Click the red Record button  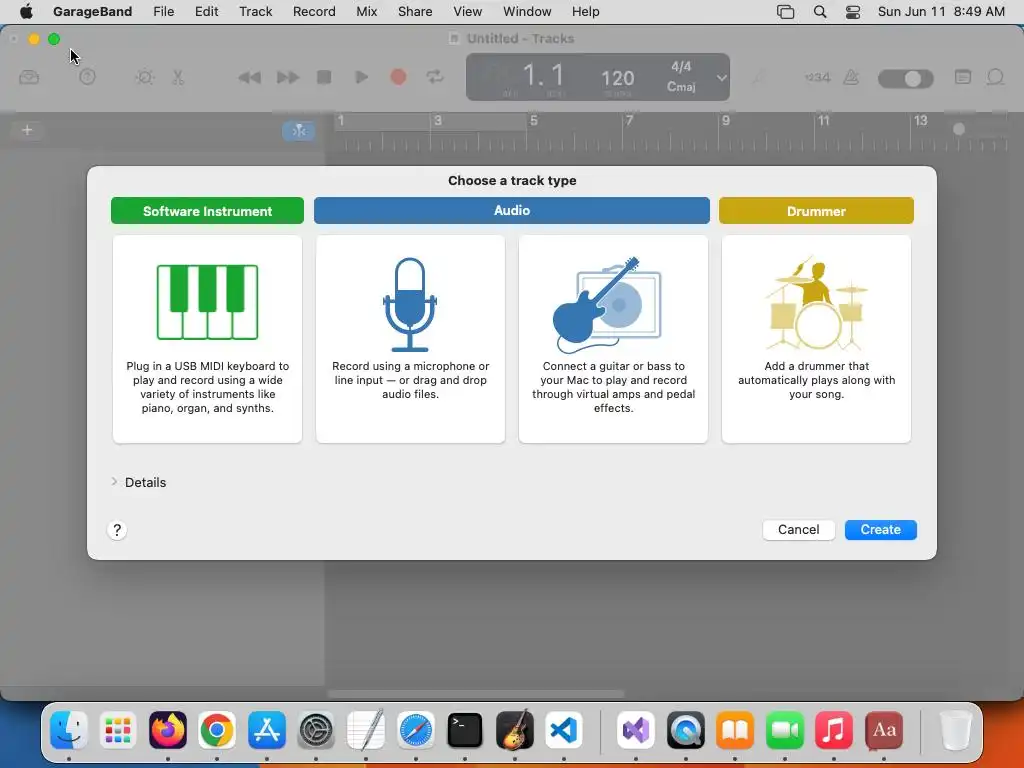point(398,77)
